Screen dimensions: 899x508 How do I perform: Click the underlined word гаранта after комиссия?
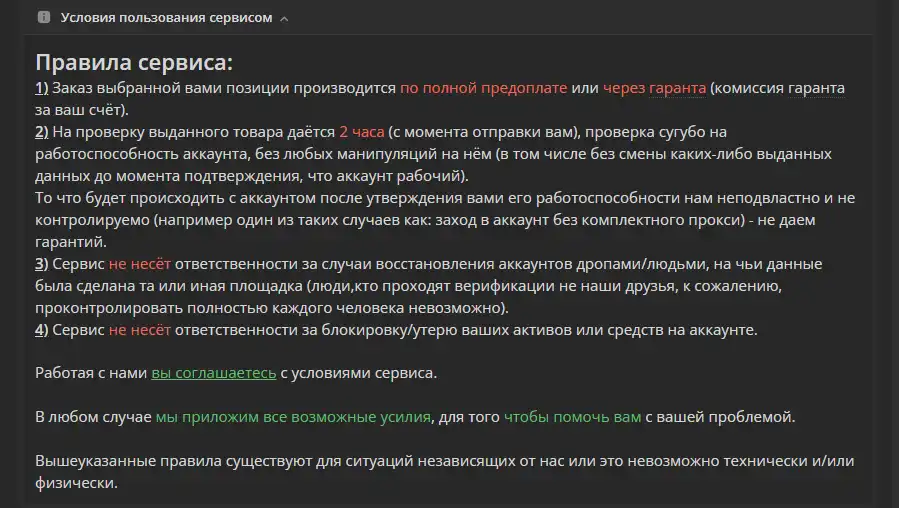pos(816,88)
